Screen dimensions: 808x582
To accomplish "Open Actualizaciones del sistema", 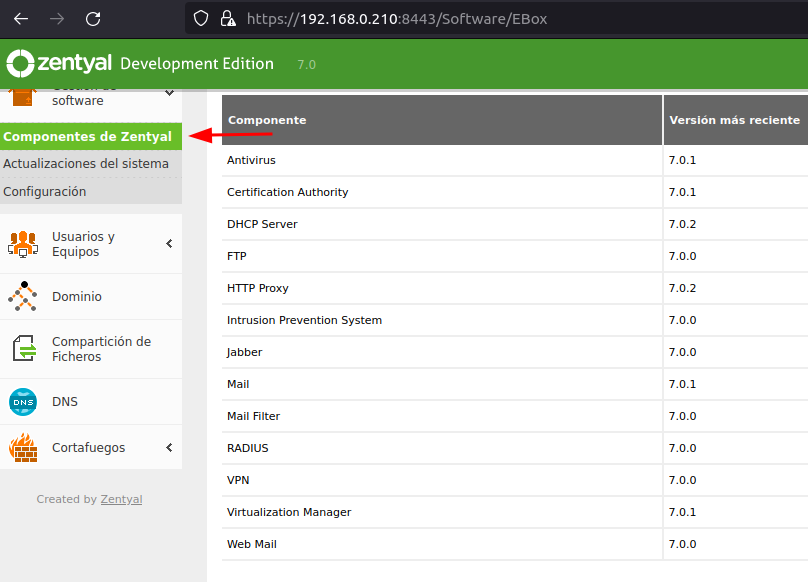I will point(91,164).
